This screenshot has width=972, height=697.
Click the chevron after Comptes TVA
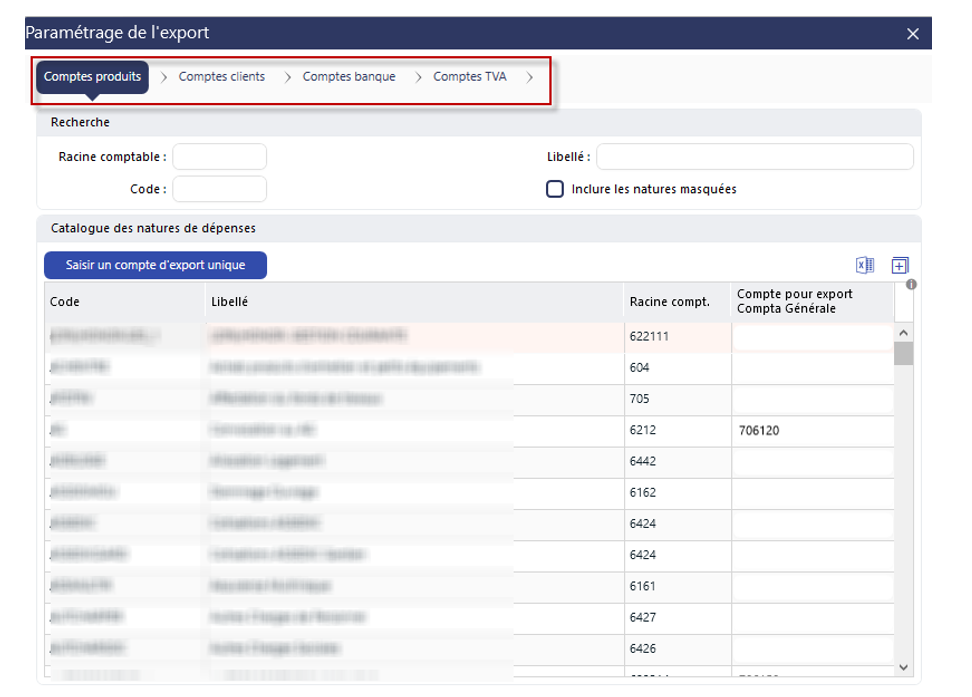[x=530, y=77]
